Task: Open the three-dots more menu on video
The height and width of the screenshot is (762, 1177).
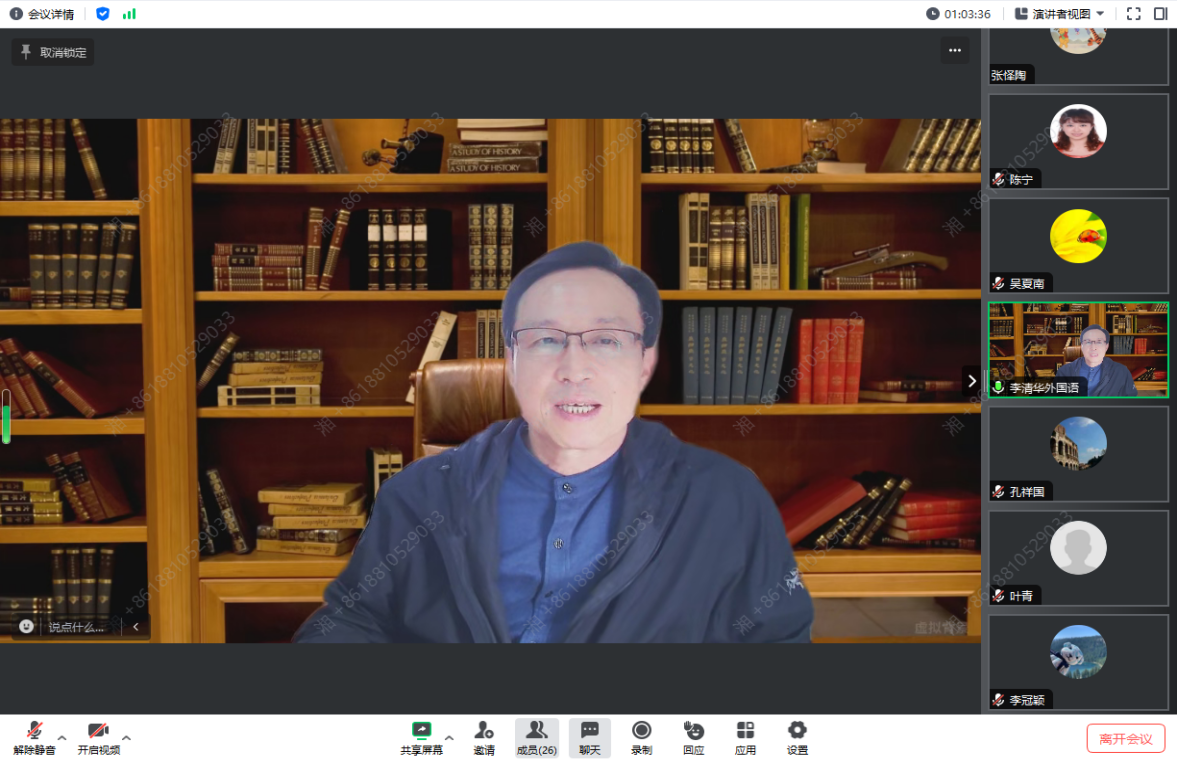Action: [x=954, y=51]
